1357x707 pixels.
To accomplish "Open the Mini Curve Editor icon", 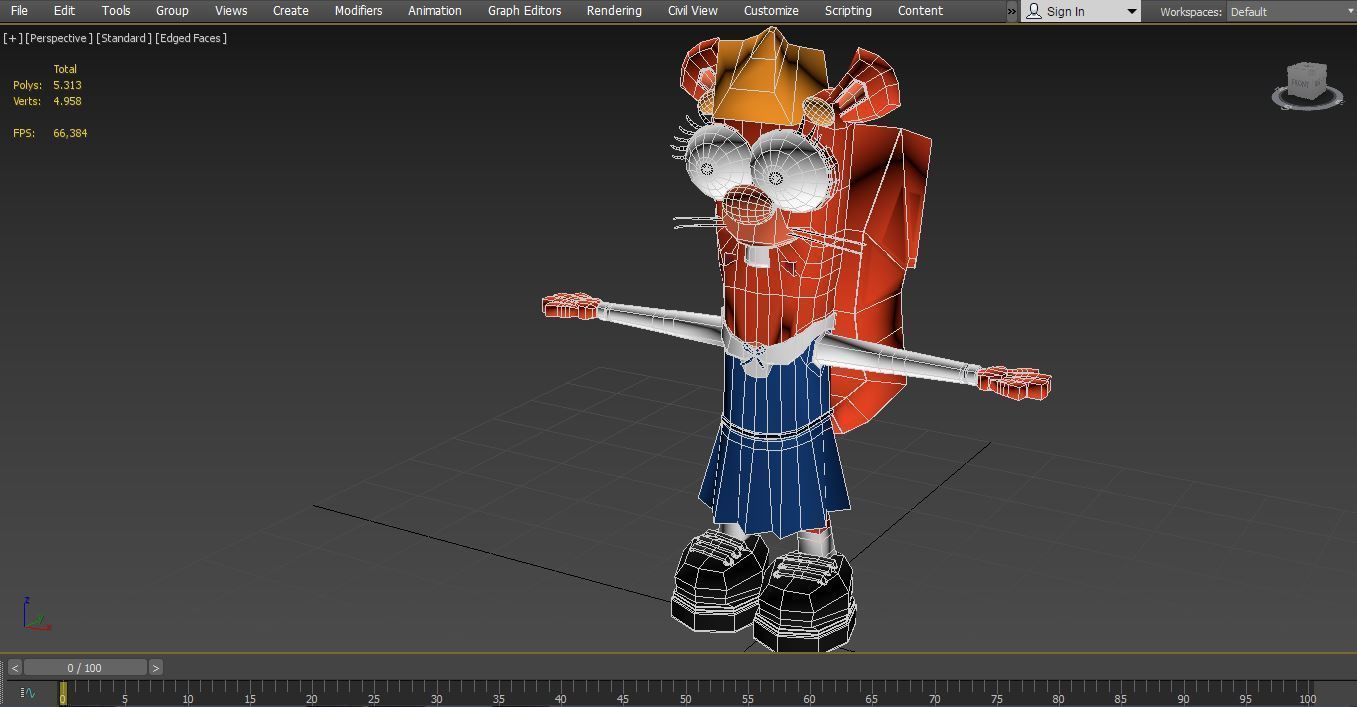I will (x=27, y=692).
